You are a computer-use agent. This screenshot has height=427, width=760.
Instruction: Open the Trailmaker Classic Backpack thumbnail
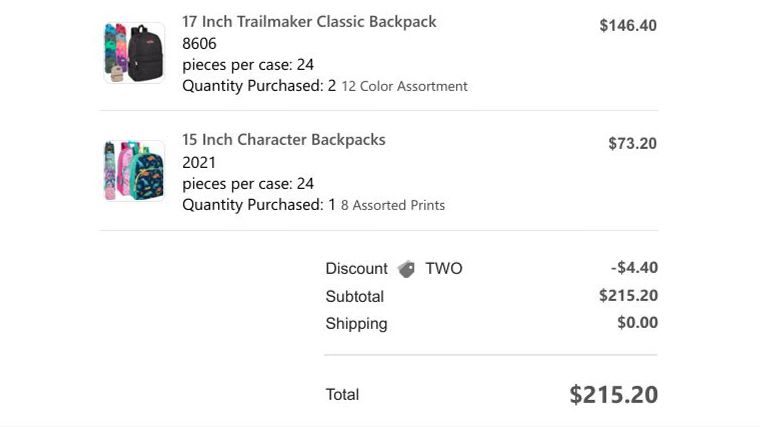134,53
